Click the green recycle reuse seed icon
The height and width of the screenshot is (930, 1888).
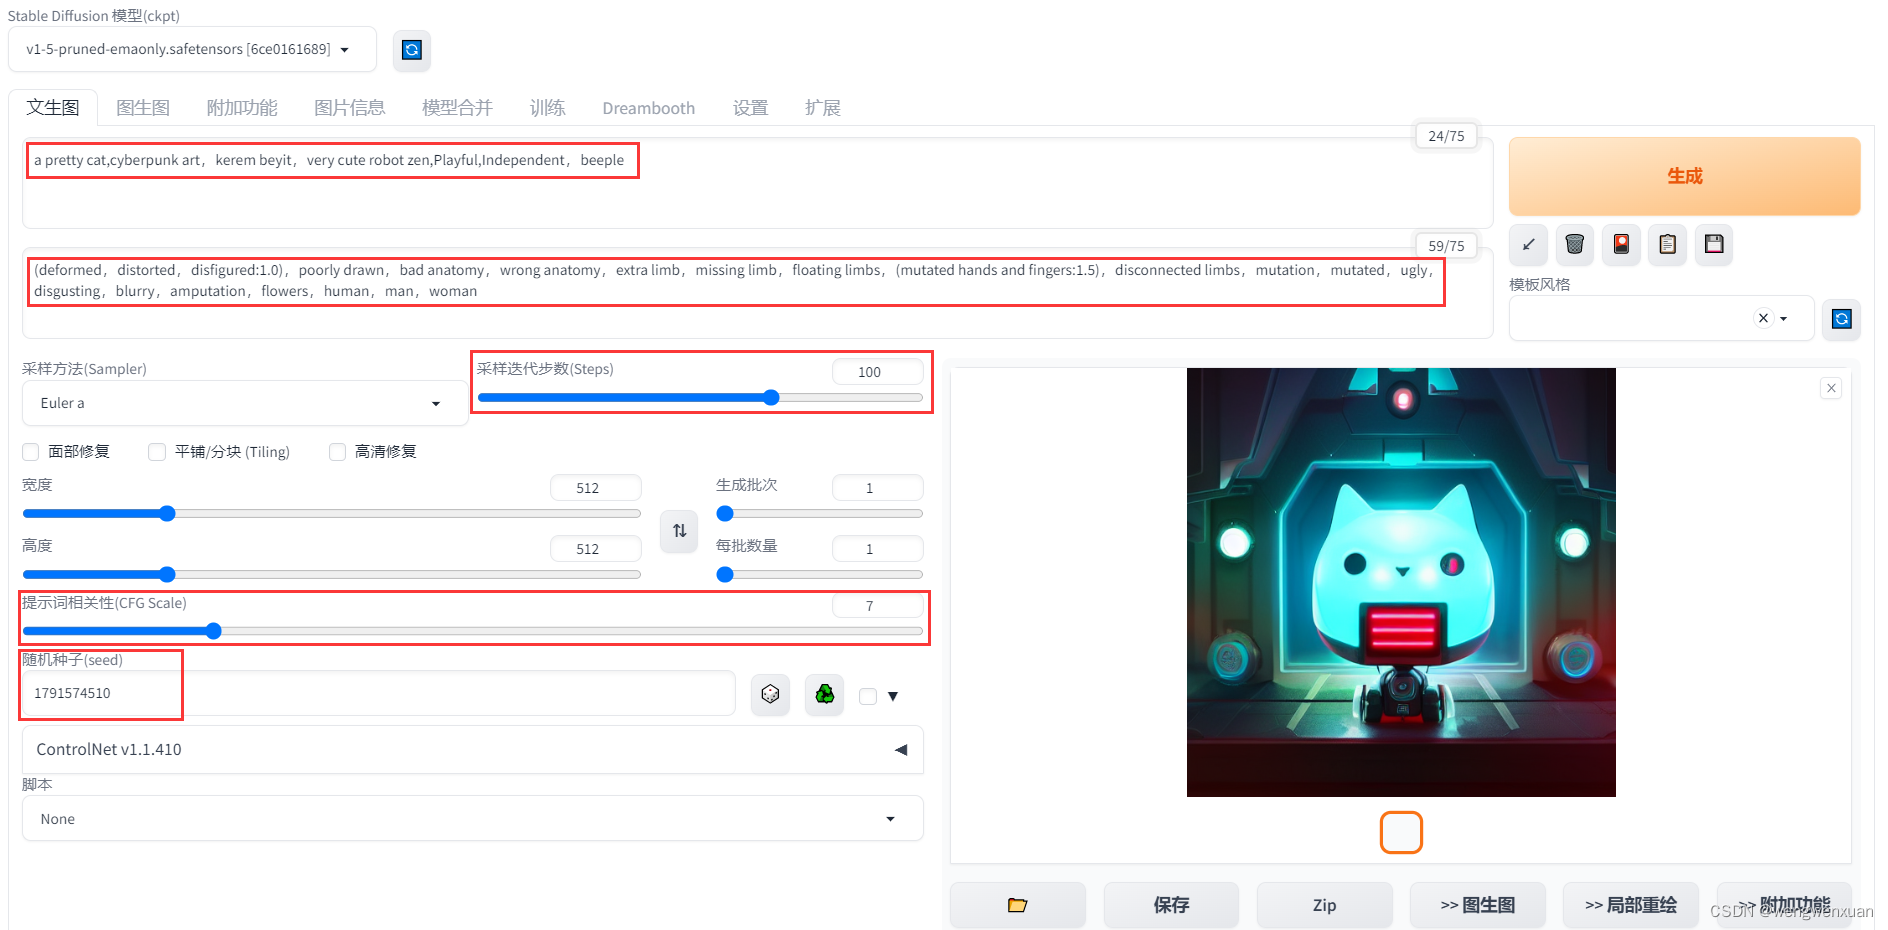[824, 694]
